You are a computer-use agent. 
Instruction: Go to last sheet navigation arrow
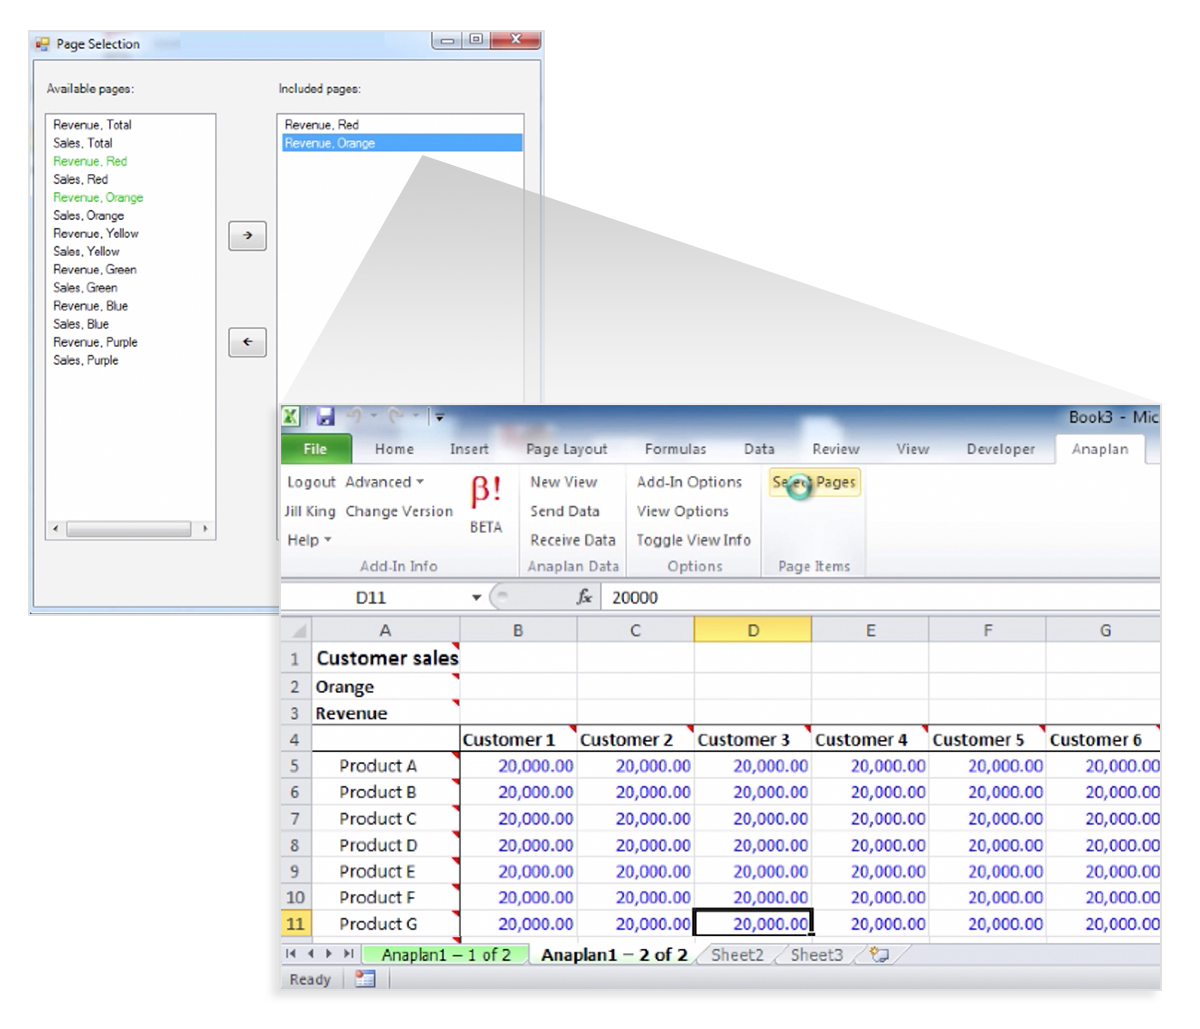pyautogui.click(x=347, y=955)
